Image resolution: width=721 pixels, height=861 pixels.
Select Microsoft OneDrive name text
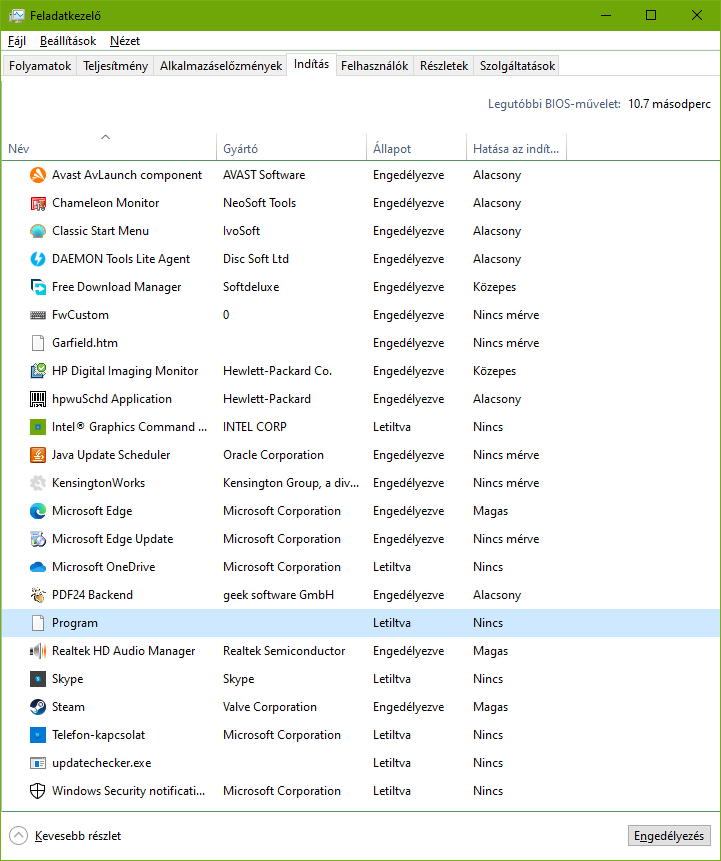[x=104, y=567]
